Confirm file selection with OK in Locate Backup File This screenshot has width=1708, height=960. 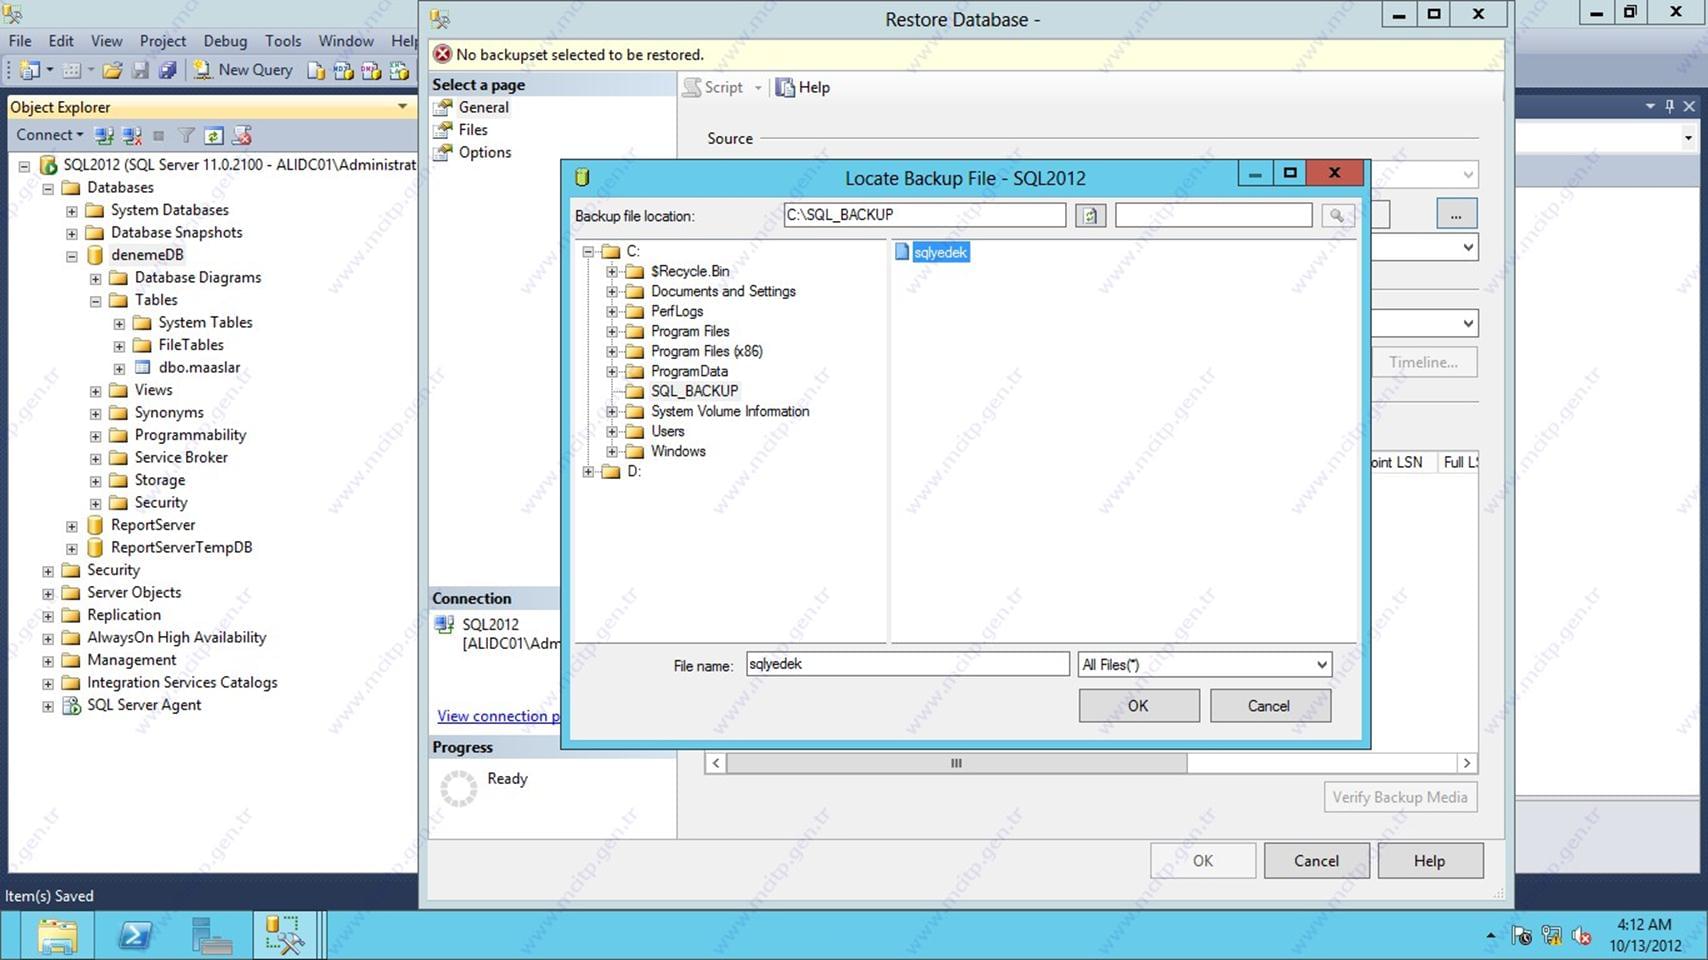[x=1139, y=706]
